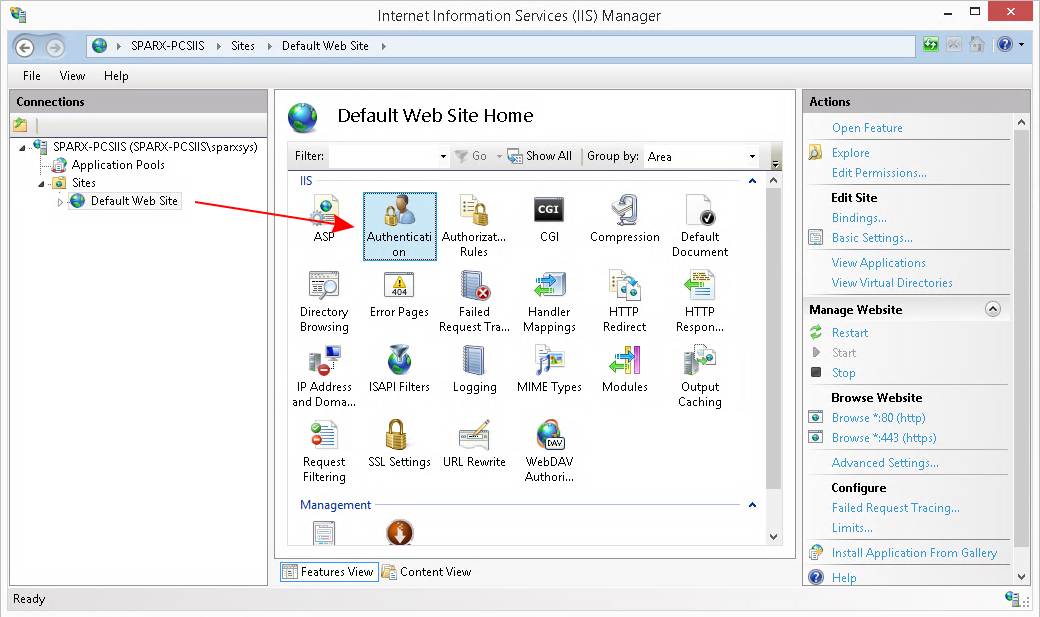1040x617 pixels.
Task: Switch to the Content View tab
Action: tap(427, 572)
